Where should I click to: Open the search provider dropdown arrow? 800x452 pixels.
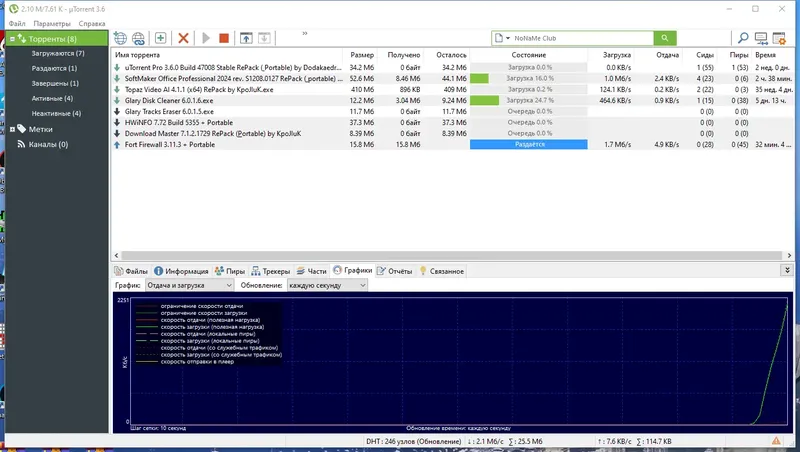(508, 38)
